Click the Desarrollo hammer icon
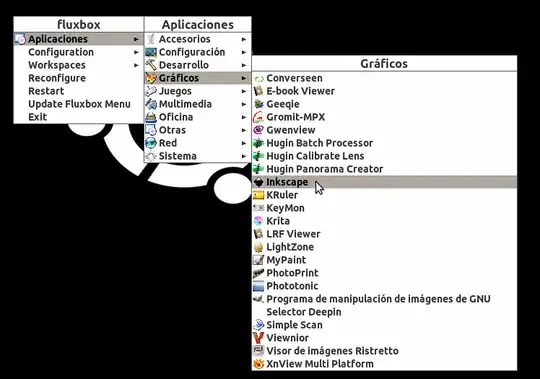The width and height of the screenshot is (540, 379). tap(151, 65)
